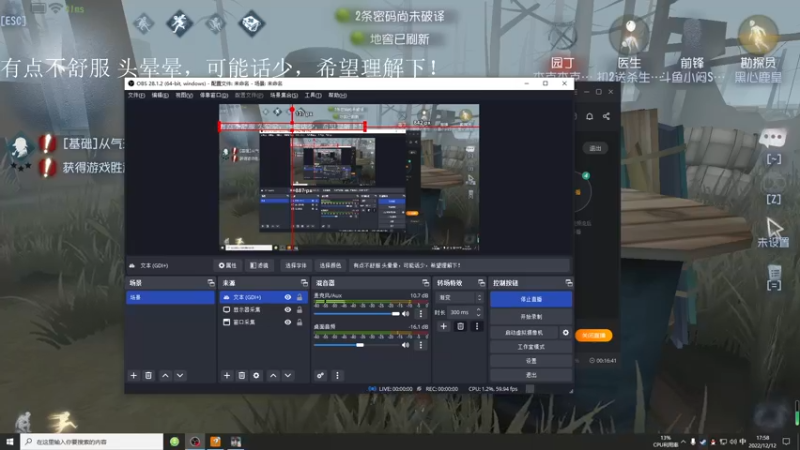Toggle visibility of the 文本 (GDI+) source
The height and width of the screenshot is (450, 800).
[x=288, y=297]
